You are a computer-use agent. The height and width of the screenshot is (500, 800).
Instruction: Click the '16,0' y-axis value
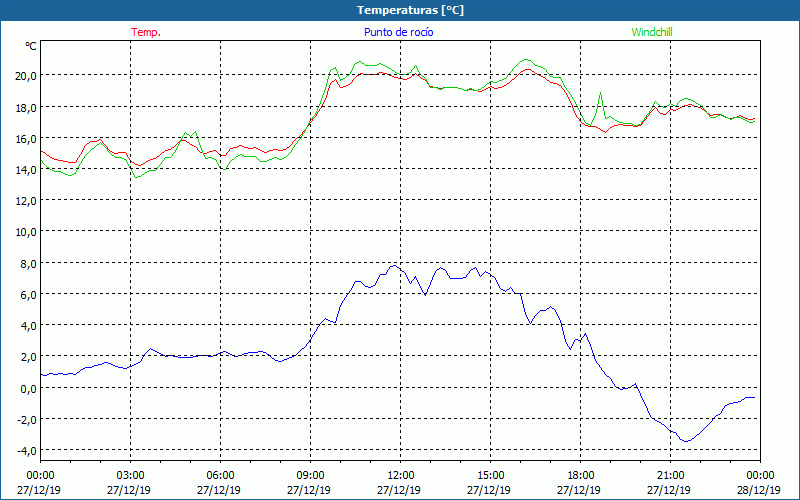pyautogui.click(x=26, y=138)
